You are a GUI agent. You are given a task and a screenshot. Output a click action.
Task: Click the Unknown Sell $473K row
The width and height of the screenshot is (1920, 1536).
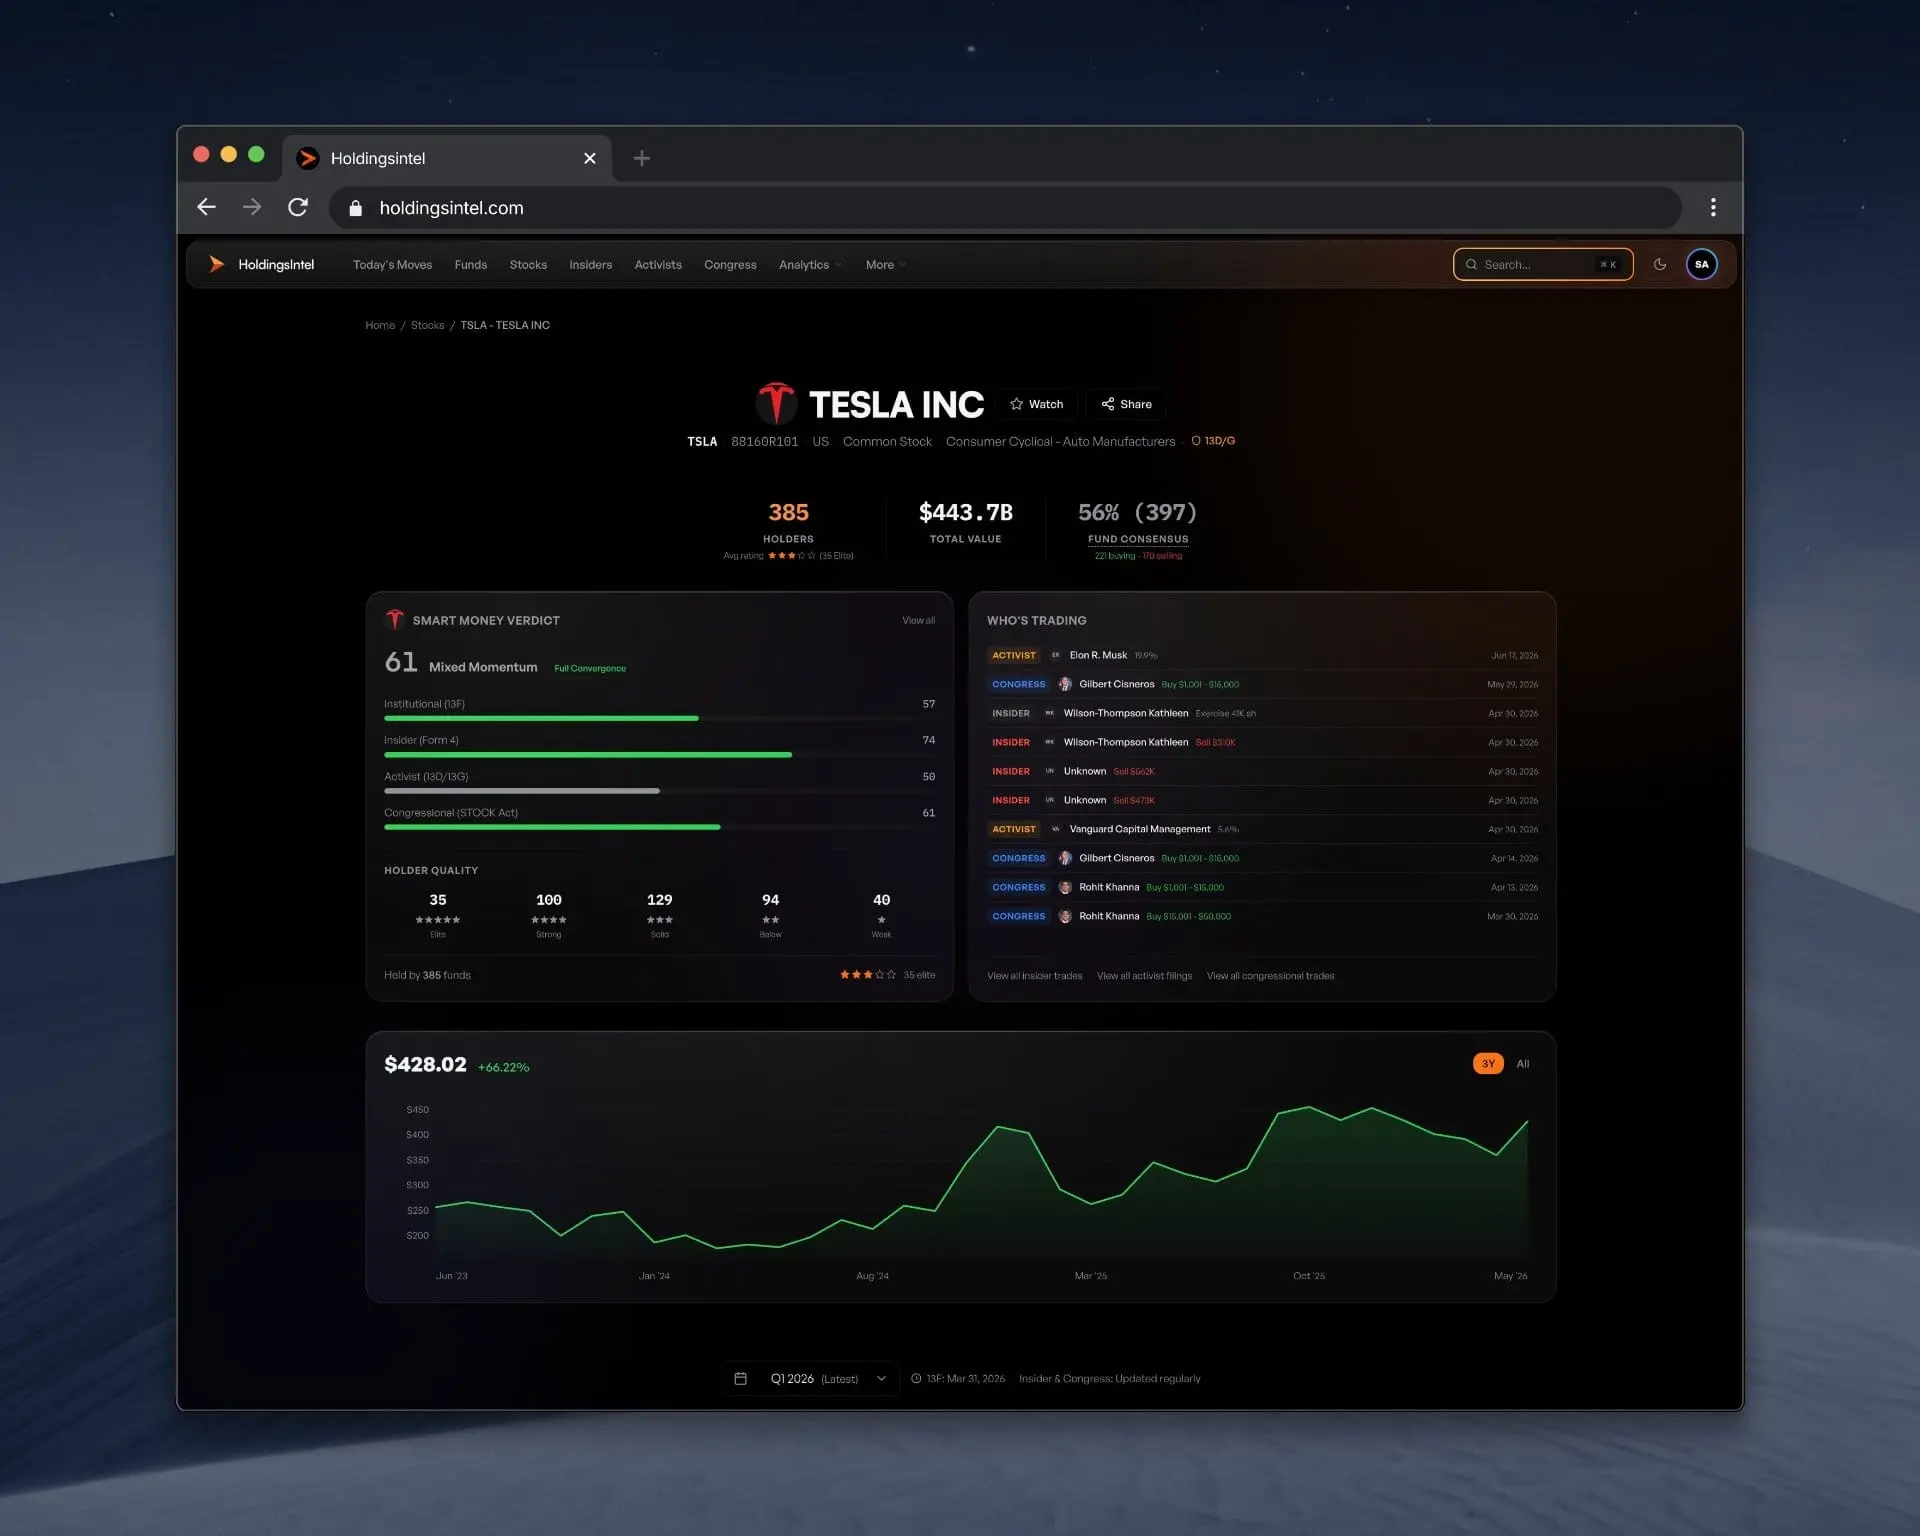(x=1262, y=801)
